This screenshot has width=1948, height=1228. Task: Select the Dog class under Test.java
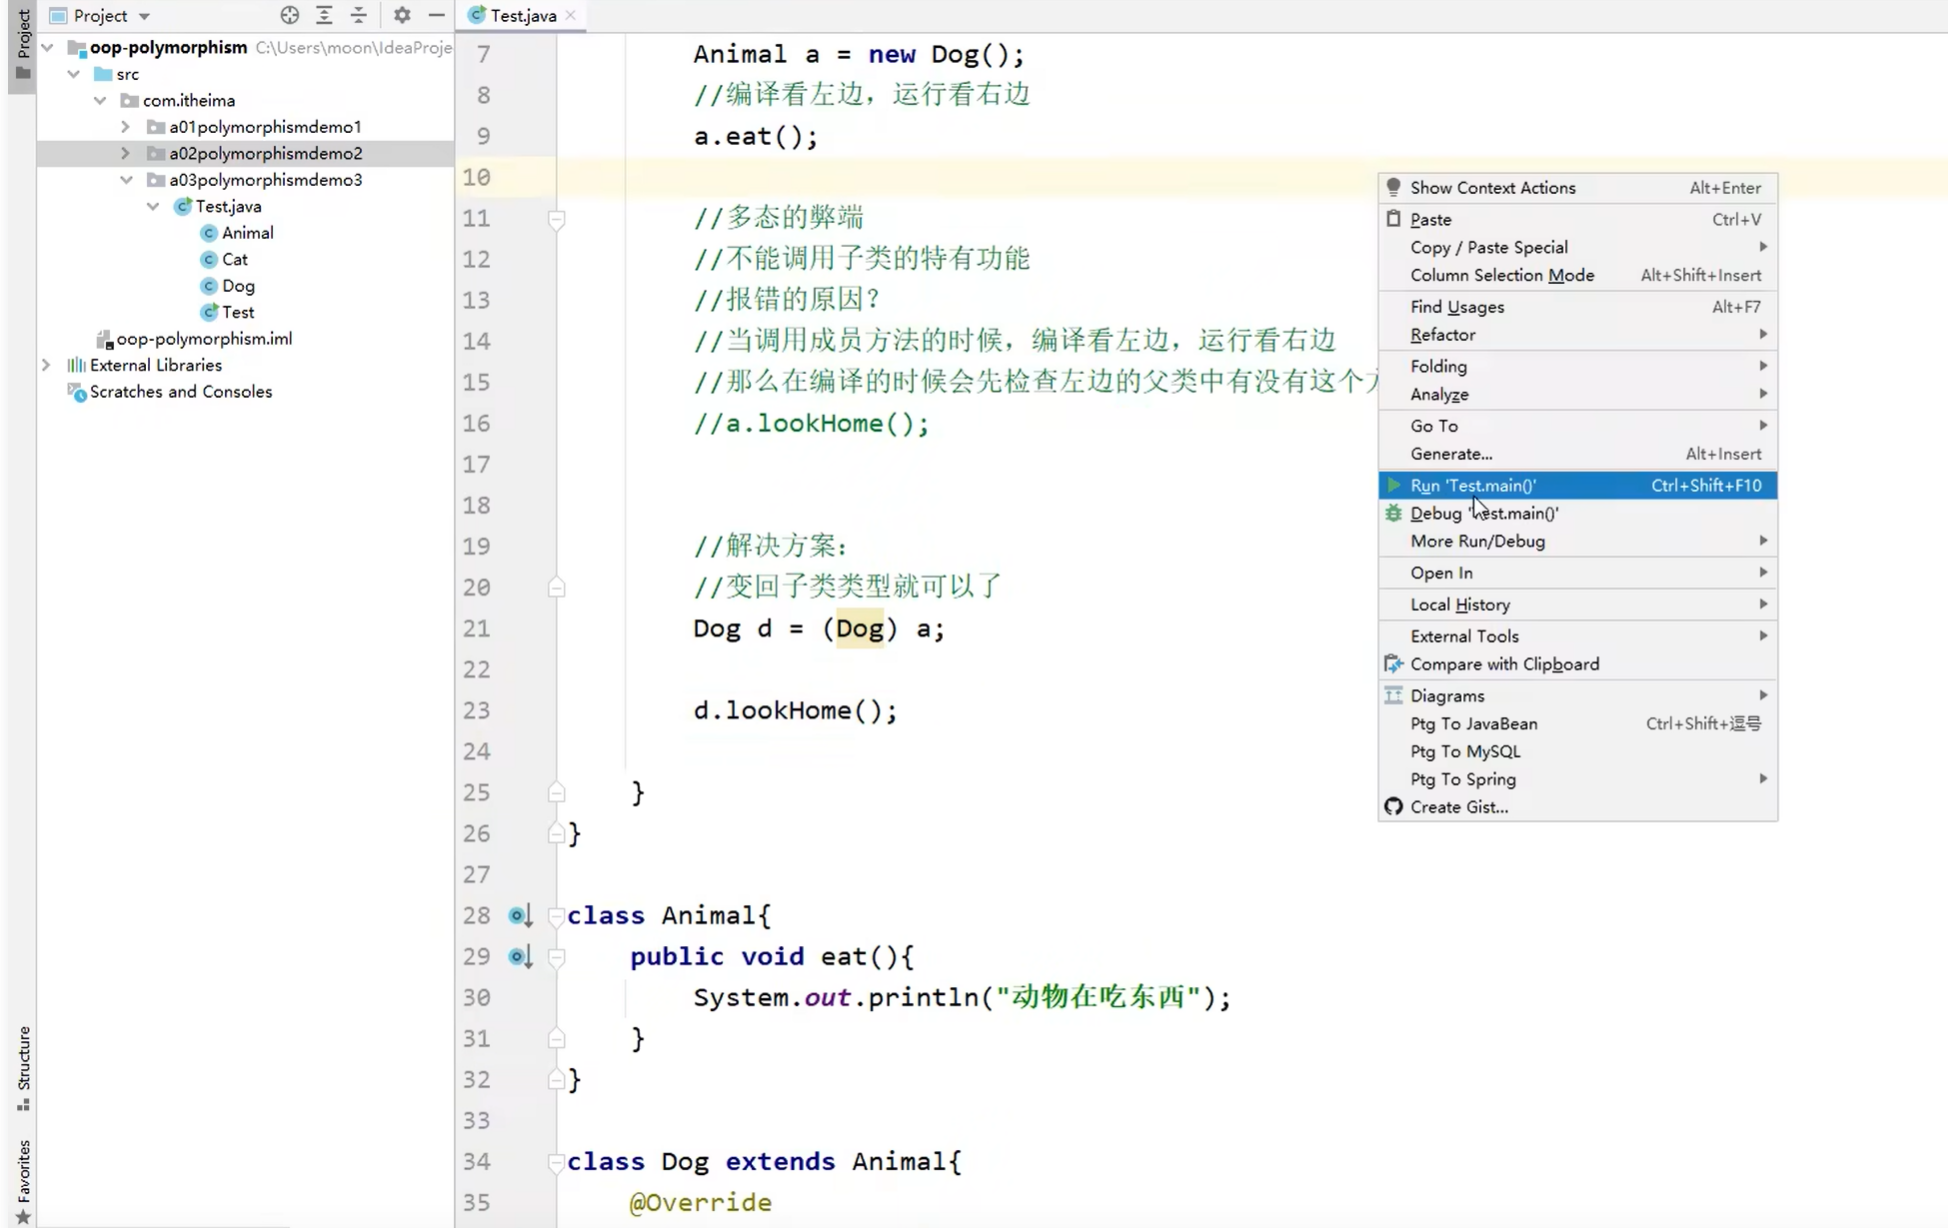[x=238, y=285]
